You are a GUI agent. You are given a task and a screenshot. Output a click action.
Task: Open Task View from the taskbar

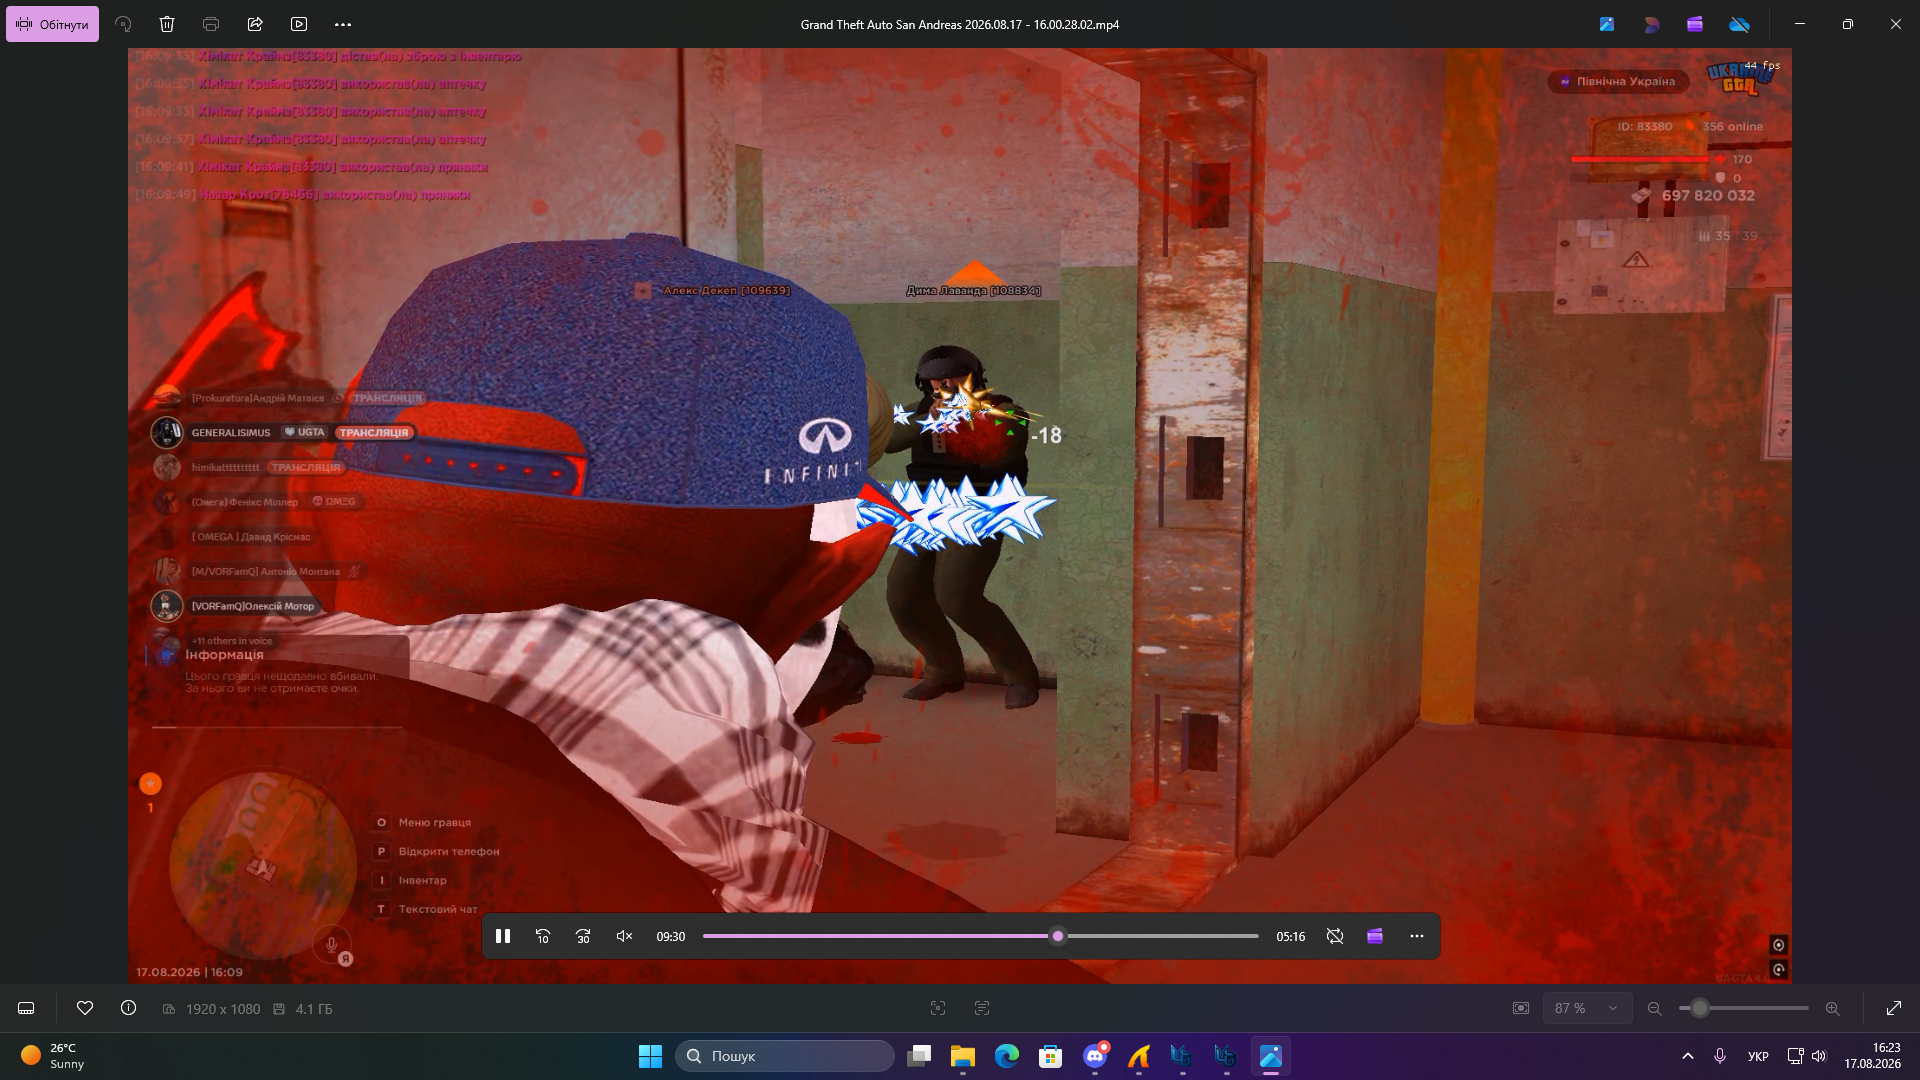point(919,1056)
